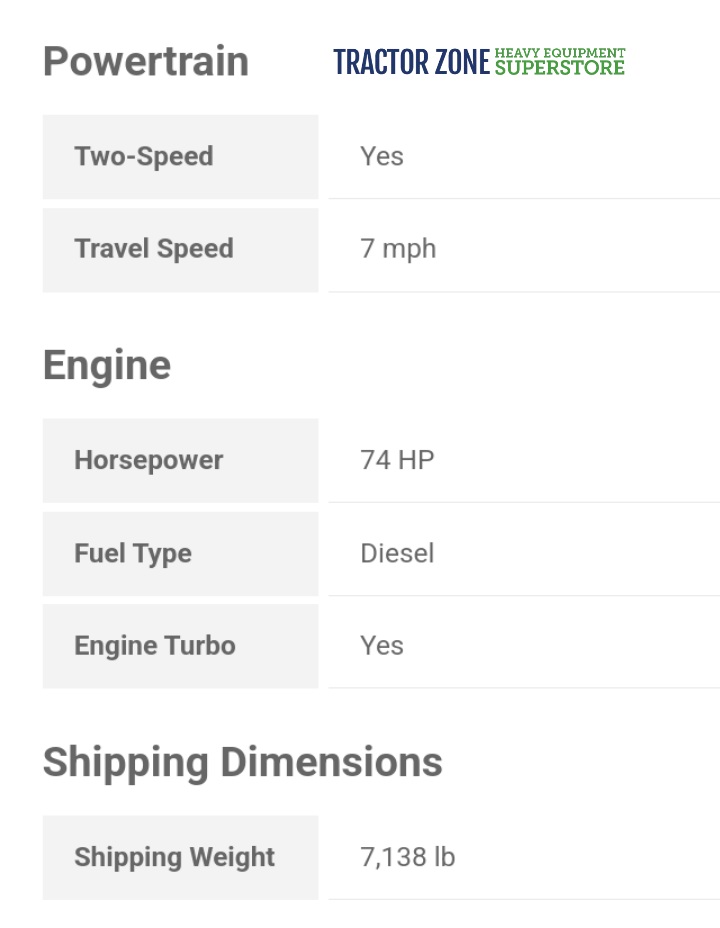This screenshot has height=928, width=720.
Task: Click the green SUPERSTORE logo text
Action: pyautogui.click(x=559, y=68)
